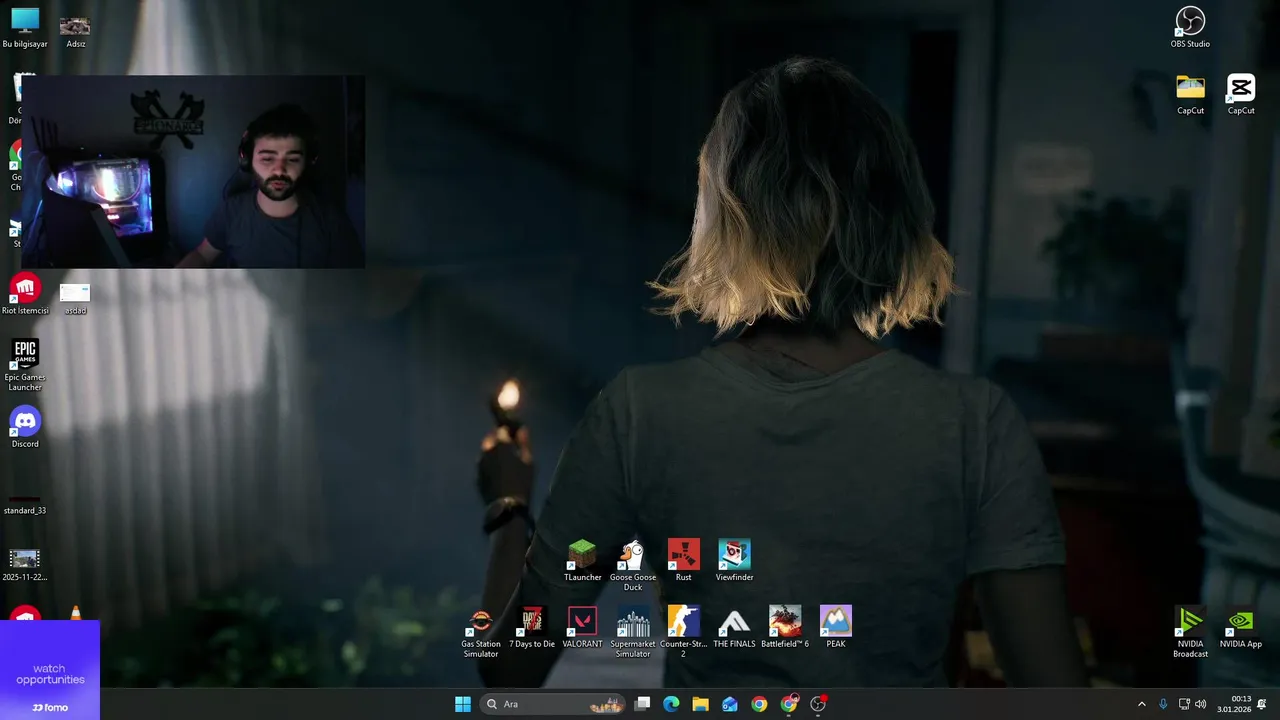1280x720 pixels.
Task: Click the microphone icon in system tray
Action: [1163, 704]
